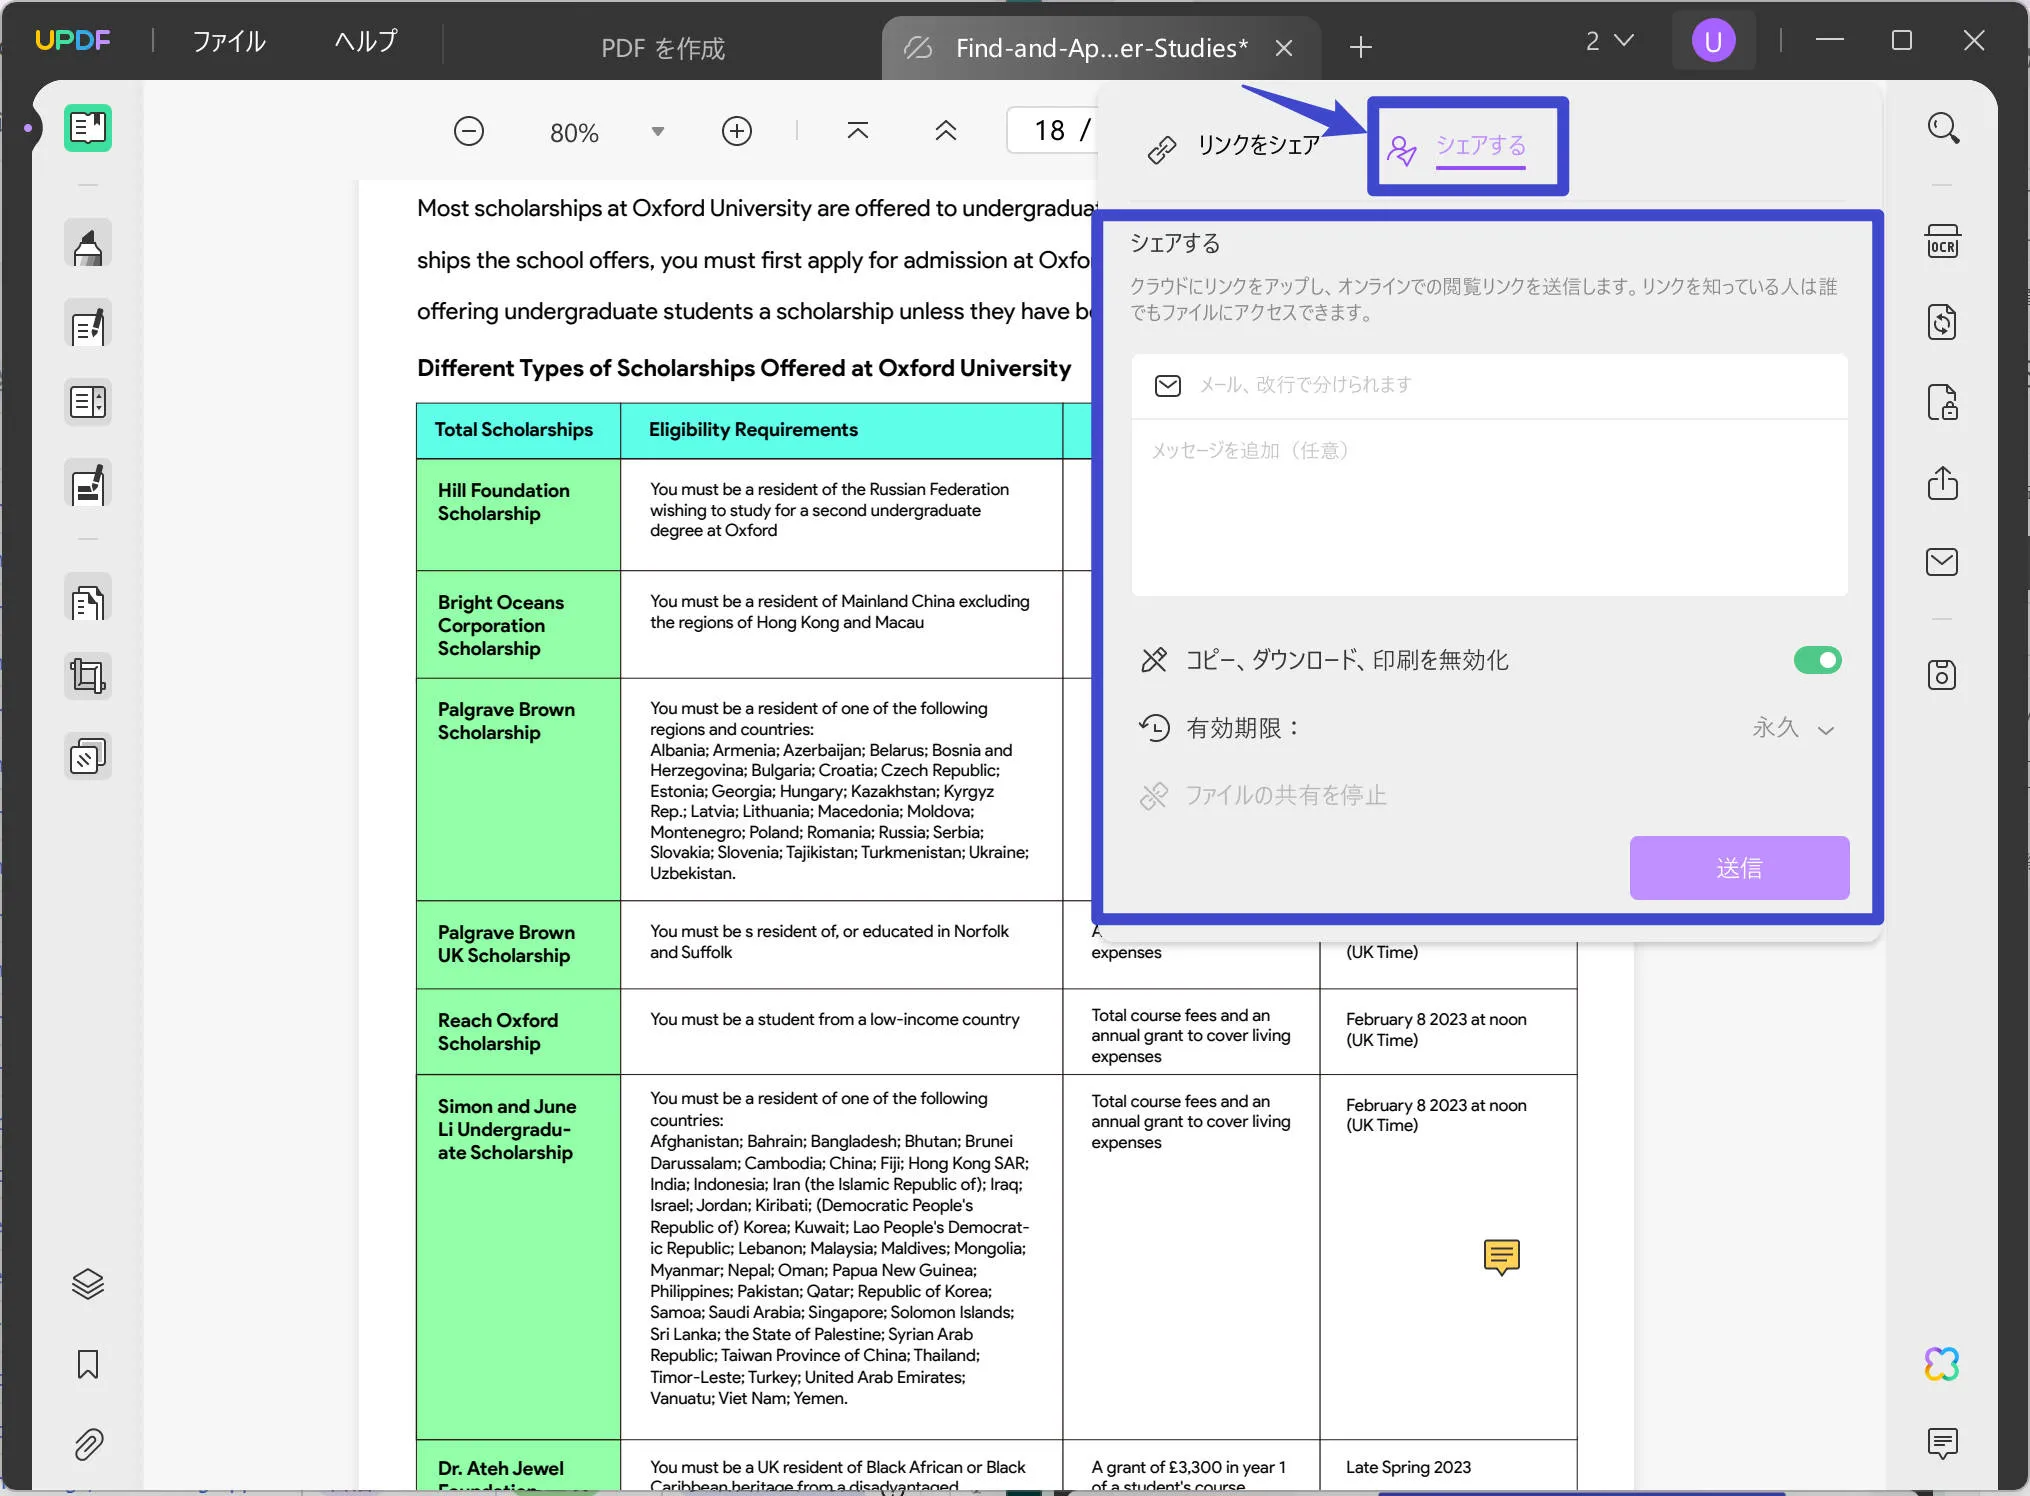The image size is (2030, 1496).
Task: Open the ヘルプ menu
Action: (x=366, y=41)
